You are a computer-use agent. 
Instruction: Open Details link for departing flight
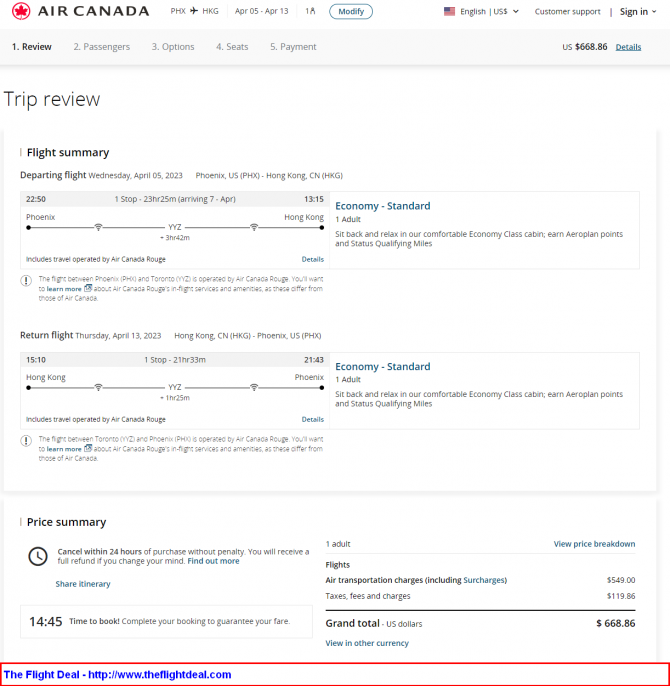pos(312,259)
